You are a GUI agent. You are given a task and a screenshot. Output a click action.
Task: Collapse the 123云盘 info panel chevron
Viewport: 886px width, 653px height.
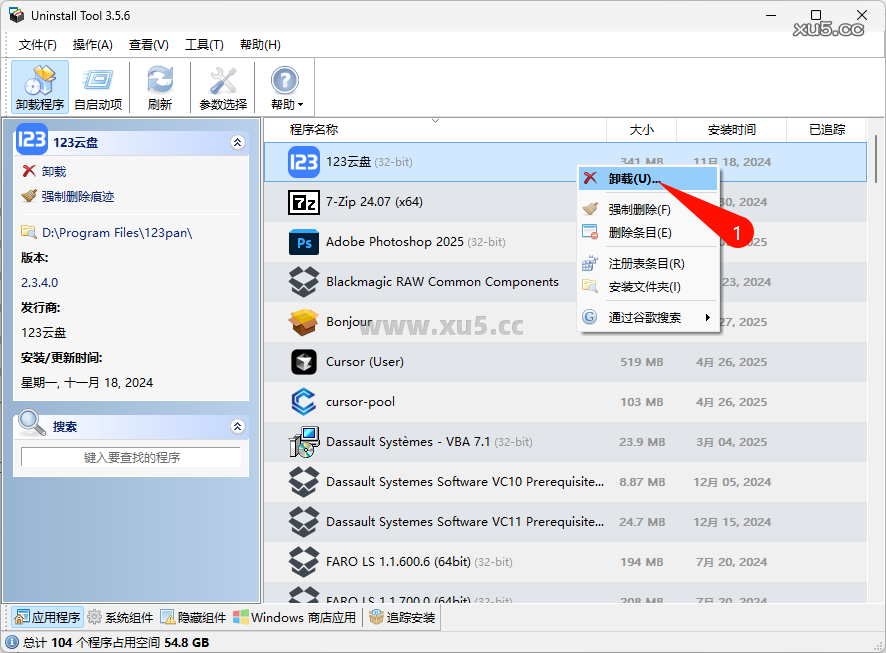point(238,142)
